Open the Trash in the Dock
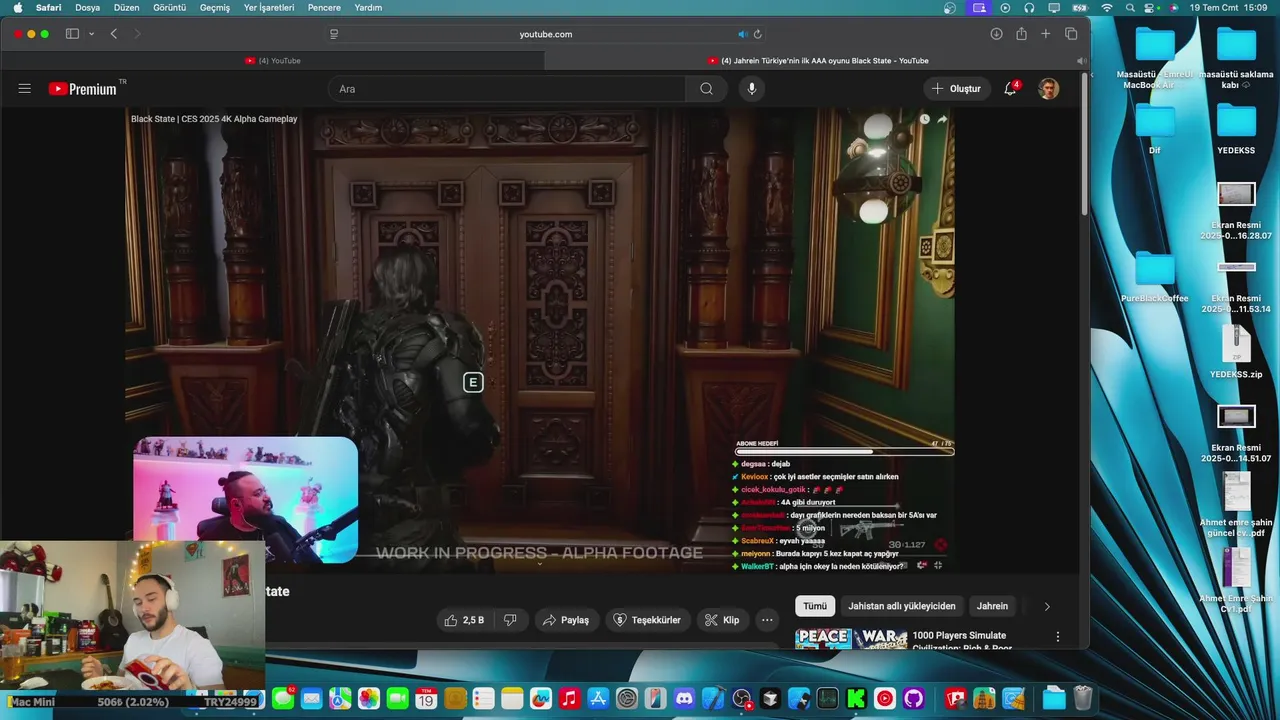Viewport: 1280px width, 720px height. point(1083,699)
